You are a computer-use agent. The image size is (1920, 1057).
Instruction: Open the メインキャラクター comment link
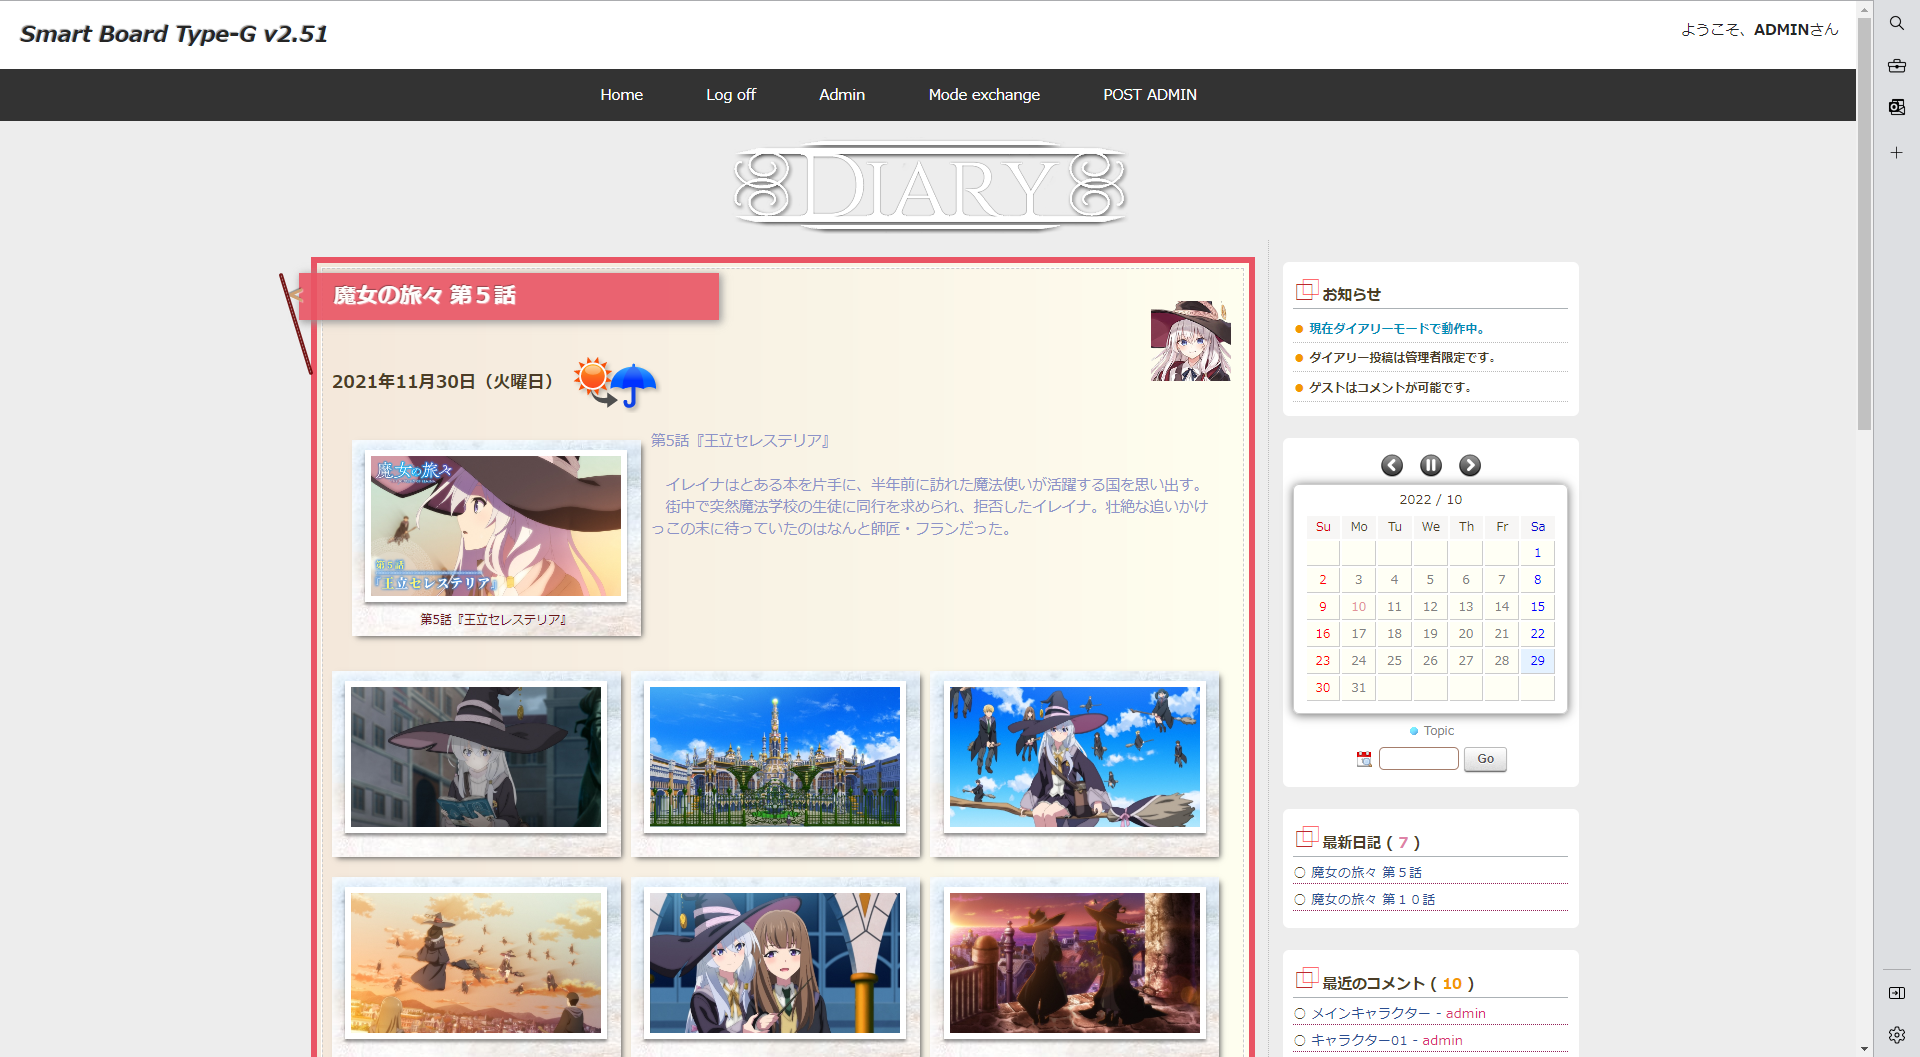click(1370, 1013)
